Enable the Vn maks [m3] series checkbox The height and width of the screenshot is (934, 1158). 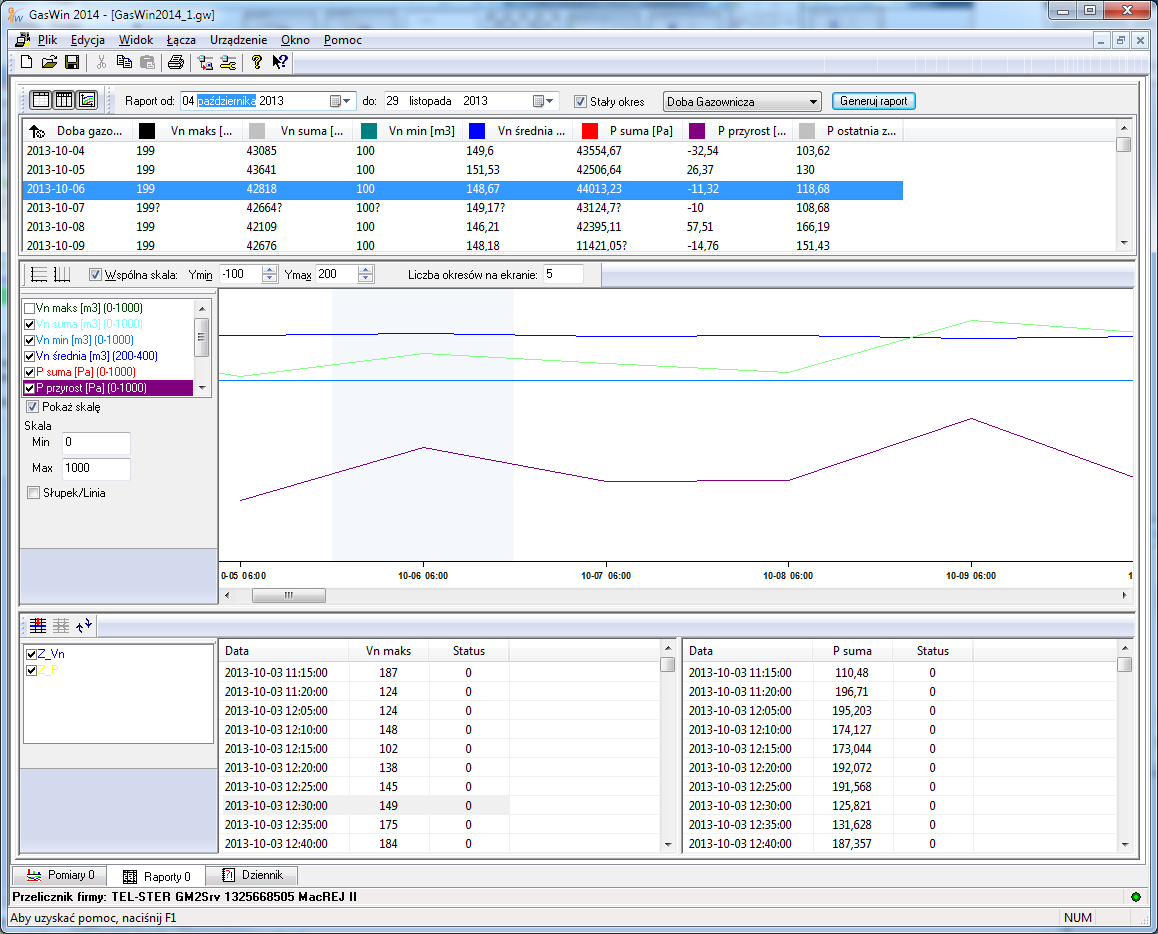pos(30,308)
